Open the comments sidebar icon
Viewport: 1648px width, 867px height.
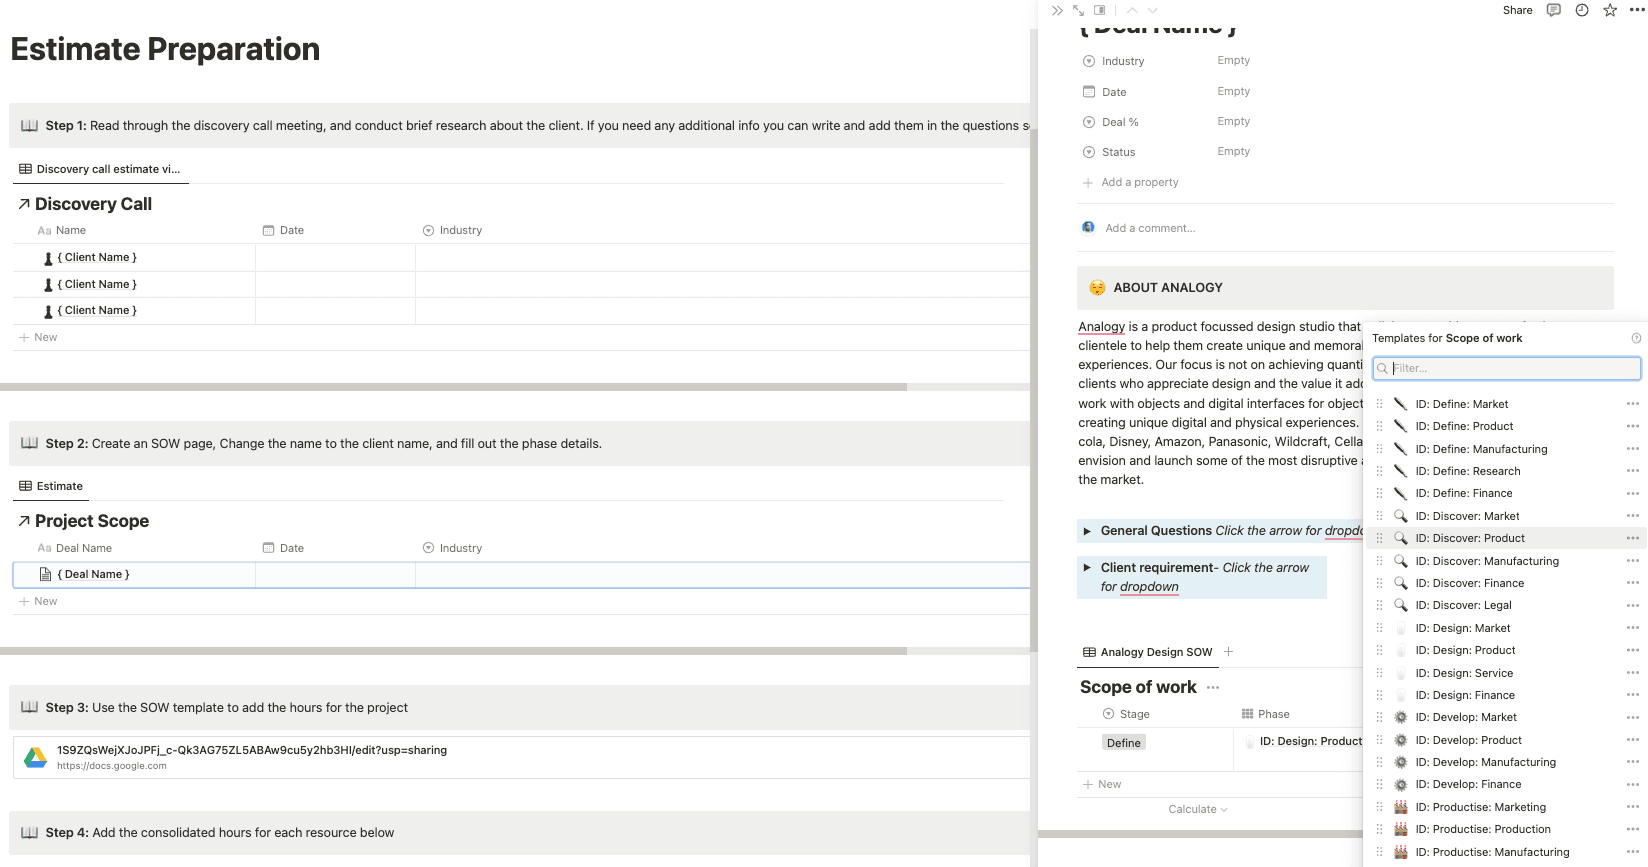coord(1553,10)
